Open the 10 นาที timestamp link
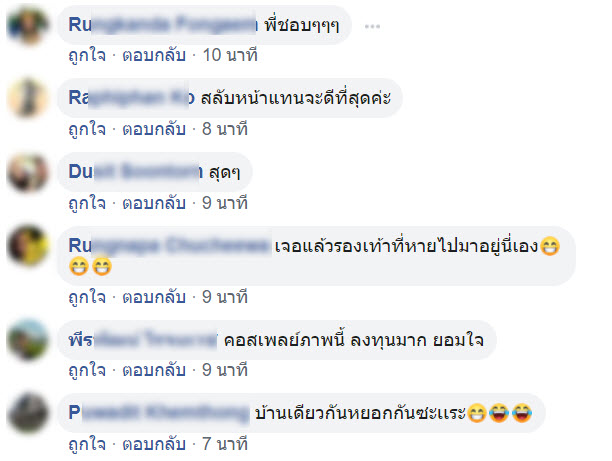 click(x=230, y=55)
